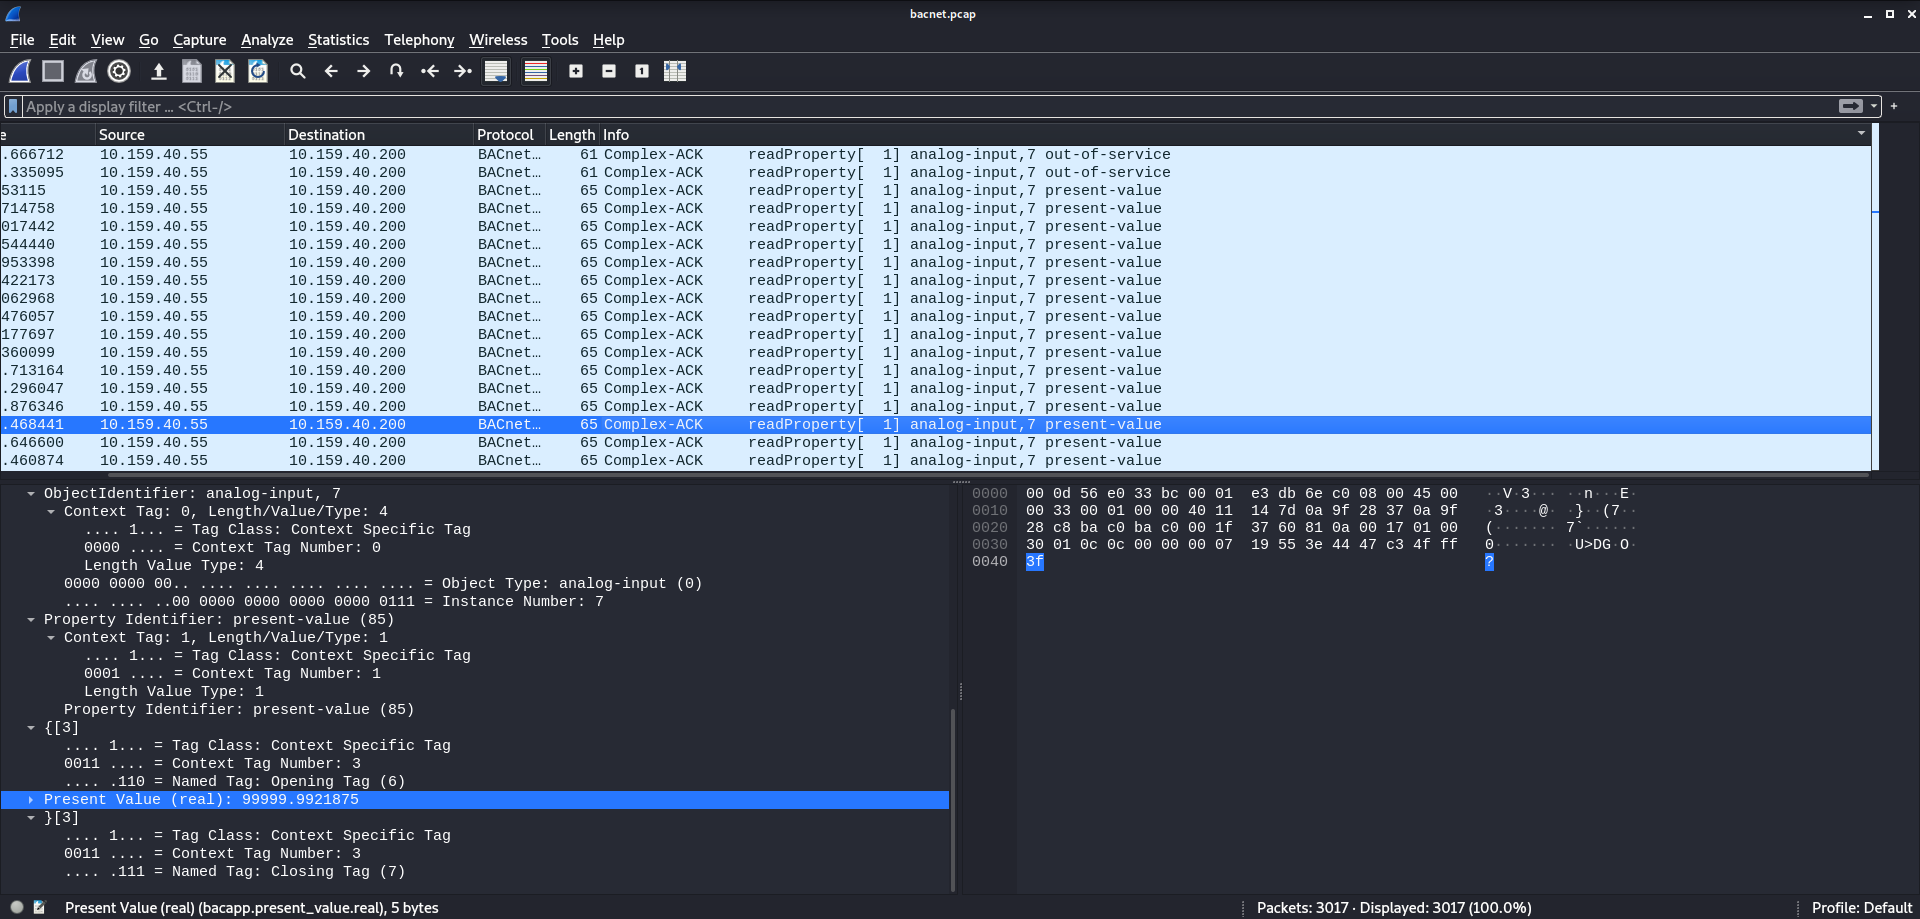
Task: Select Instance Number: 7 detail line
Action: click(x=334, y=601)
